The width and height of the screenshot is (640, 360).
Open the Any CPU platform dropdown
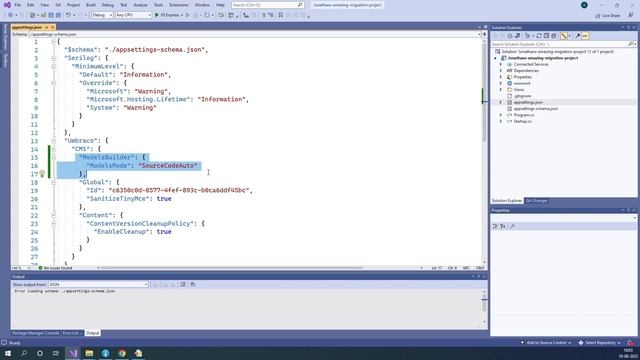(x=133, y=15)
